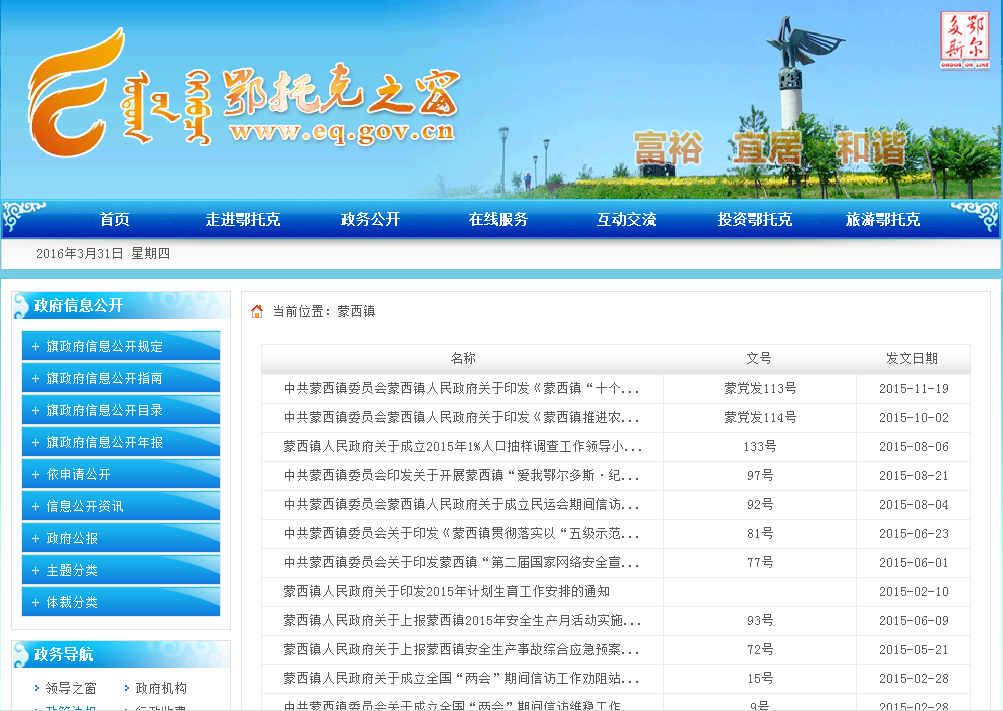This screenshot has width=1003, height=711.
Task: Click the 政府信息公开 panel heading
Action: 78,306
